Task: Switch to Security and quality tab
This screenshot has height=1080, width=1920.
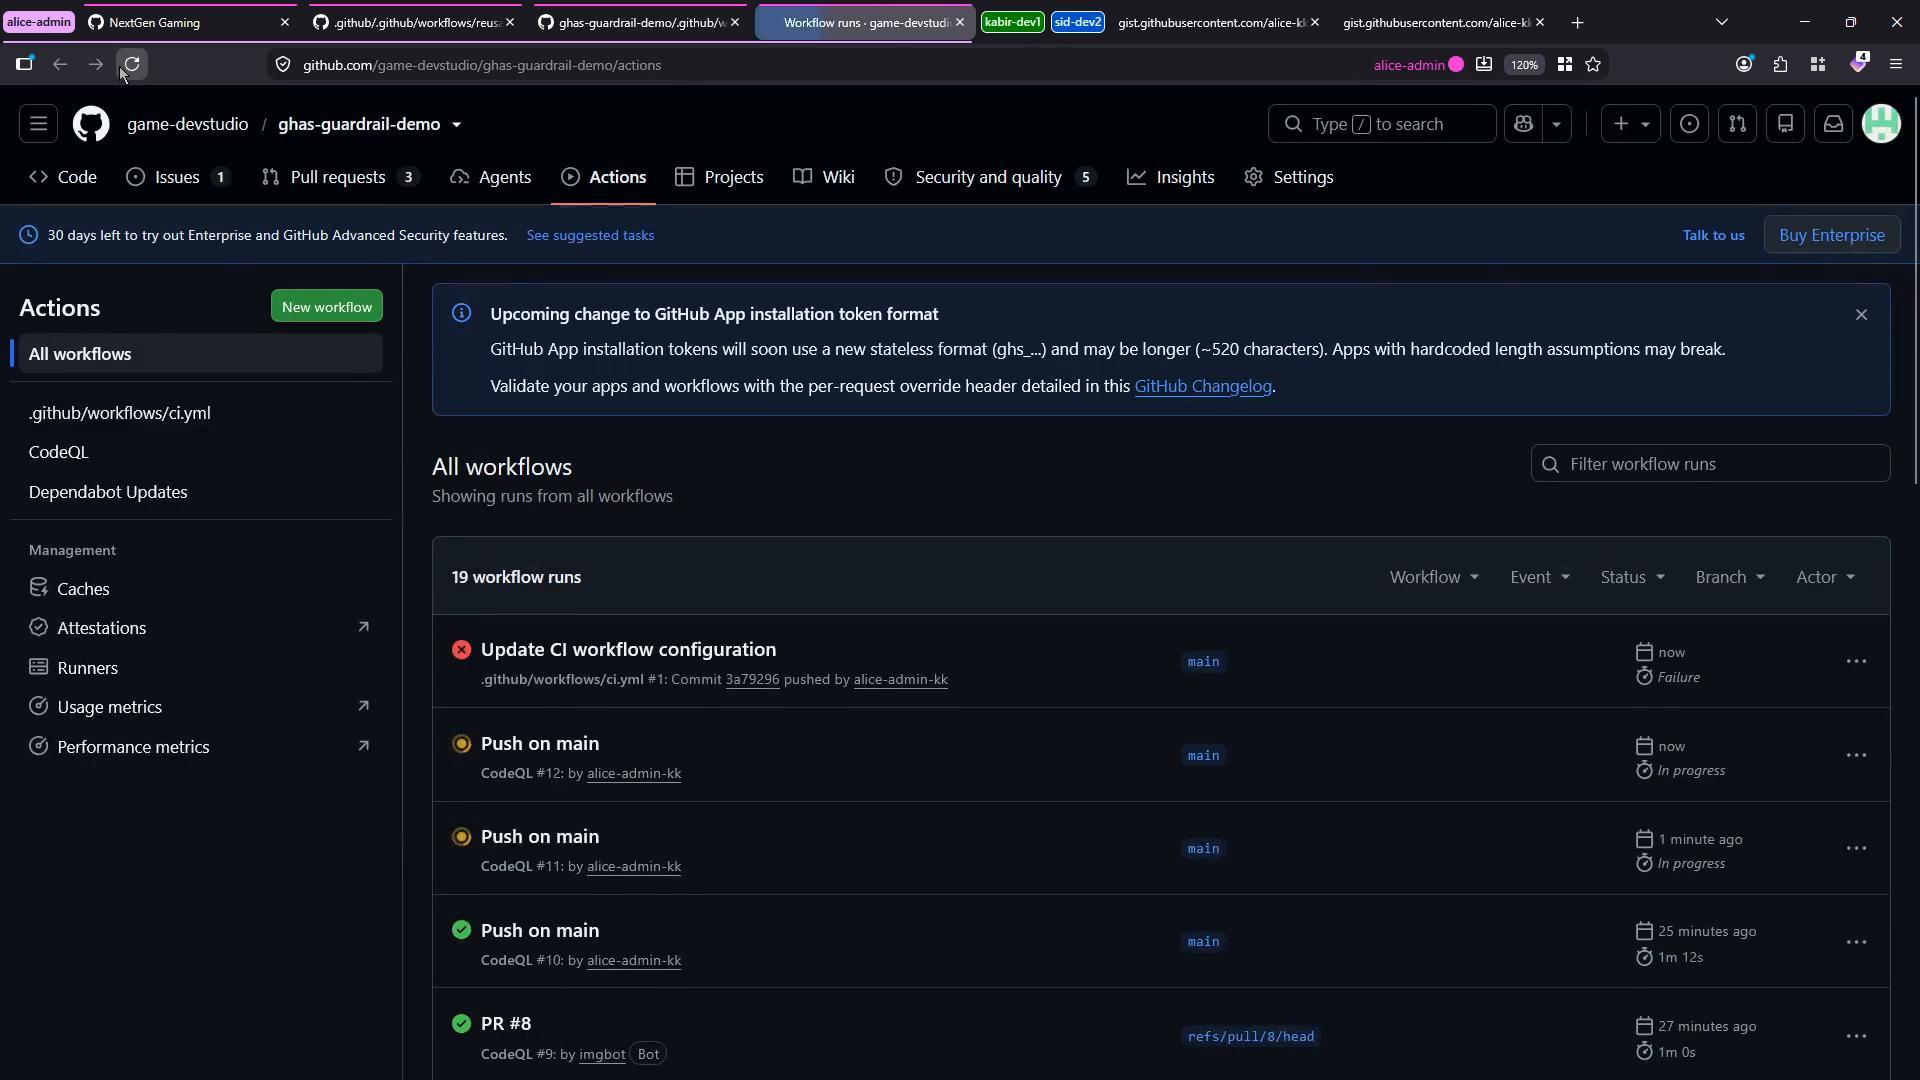Action: (990, 177)
